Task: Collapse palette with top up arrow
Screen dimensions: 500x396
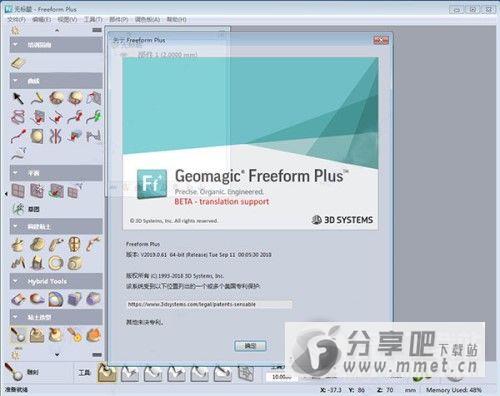Action: tap(57, 30)
